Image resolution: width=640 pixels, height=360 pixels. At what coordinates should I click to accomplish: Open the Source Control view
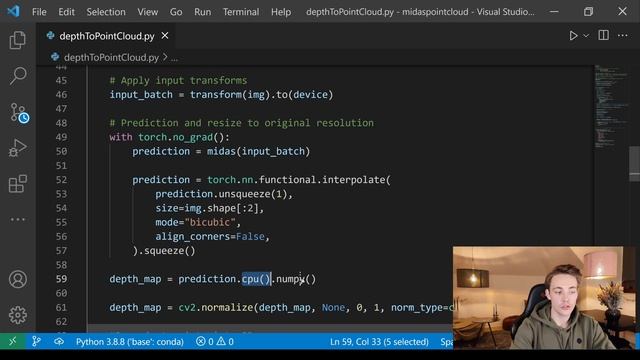coord(18,112)
